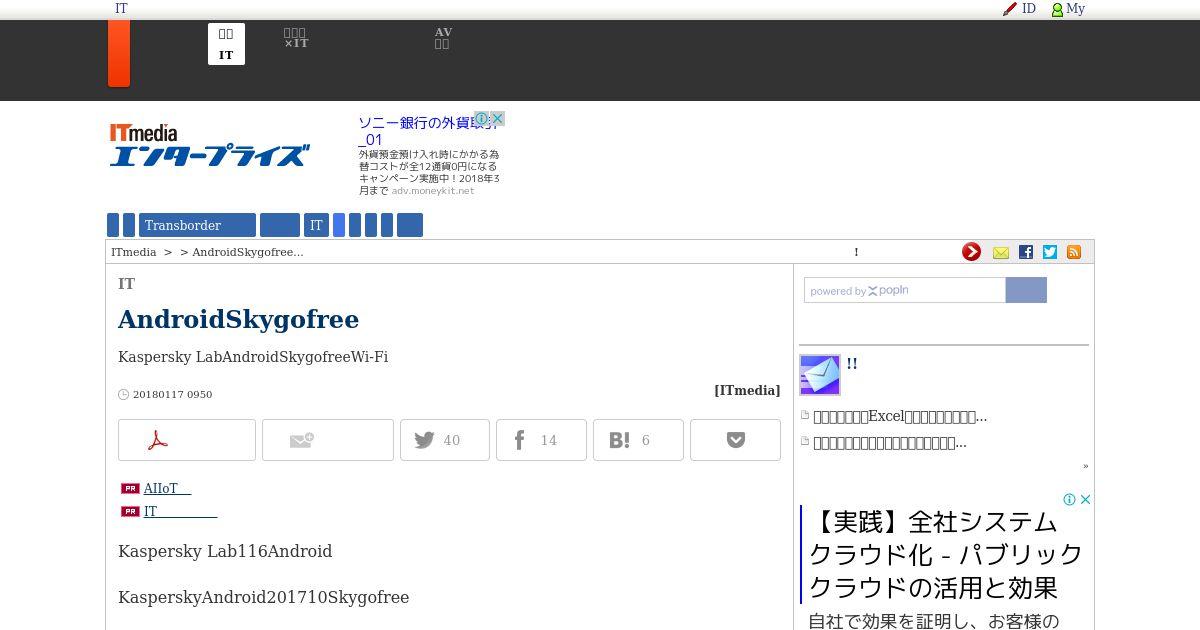Click the AndroidSkygofree breadcrumb text
1200x630 pixels.
click(248, 252)
